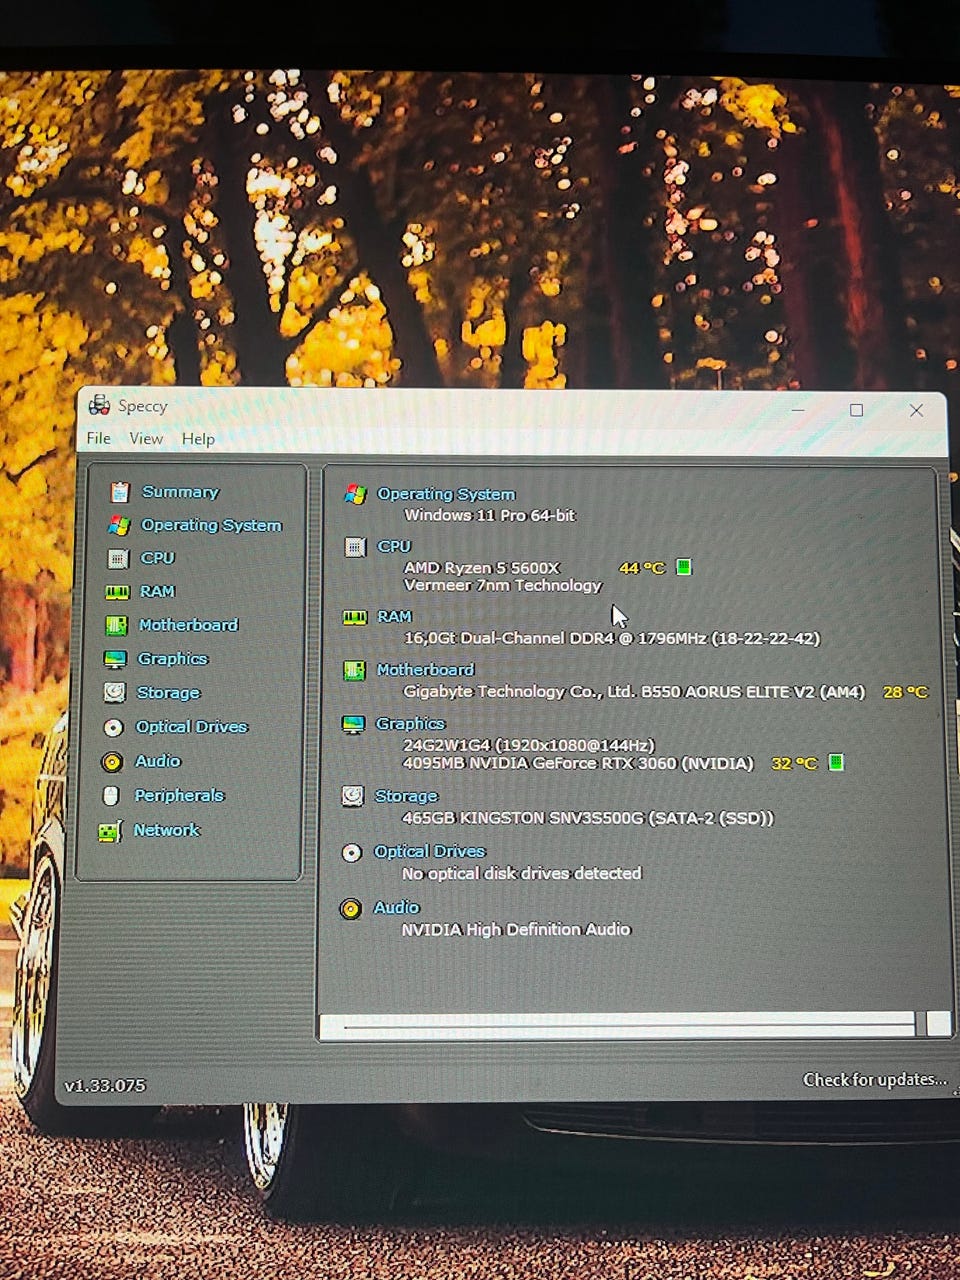
Task: Click the Summary clipboard icon in sidebar
Action: coord(119,492)
